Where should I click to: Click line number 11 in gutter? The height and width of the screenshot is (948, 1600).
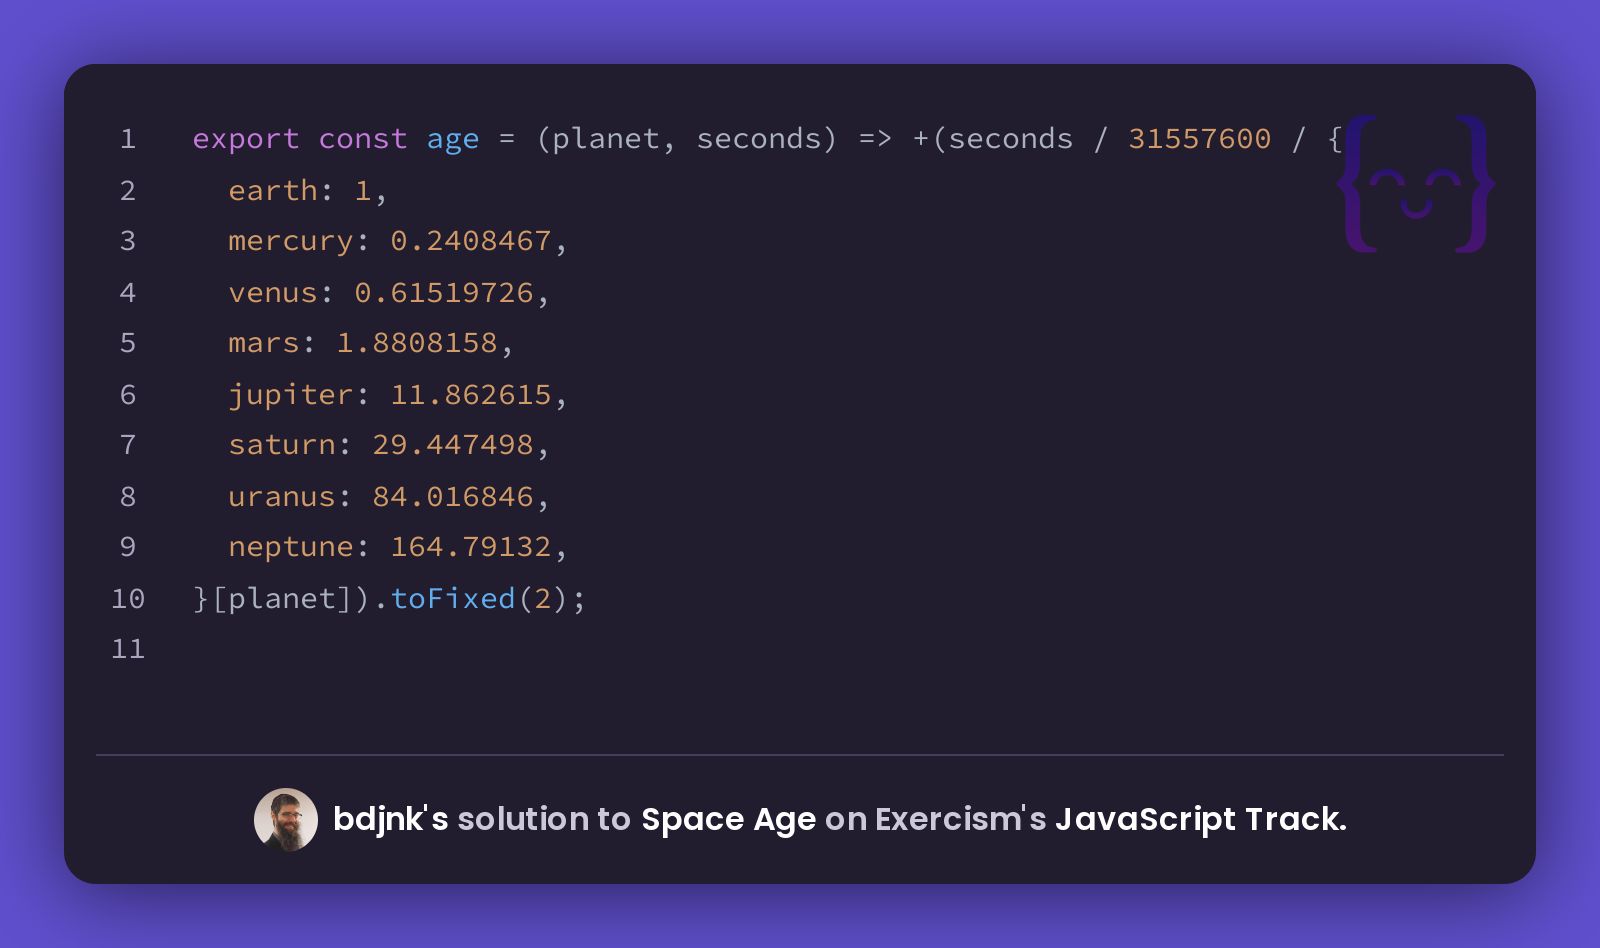[x=128, y=649]
